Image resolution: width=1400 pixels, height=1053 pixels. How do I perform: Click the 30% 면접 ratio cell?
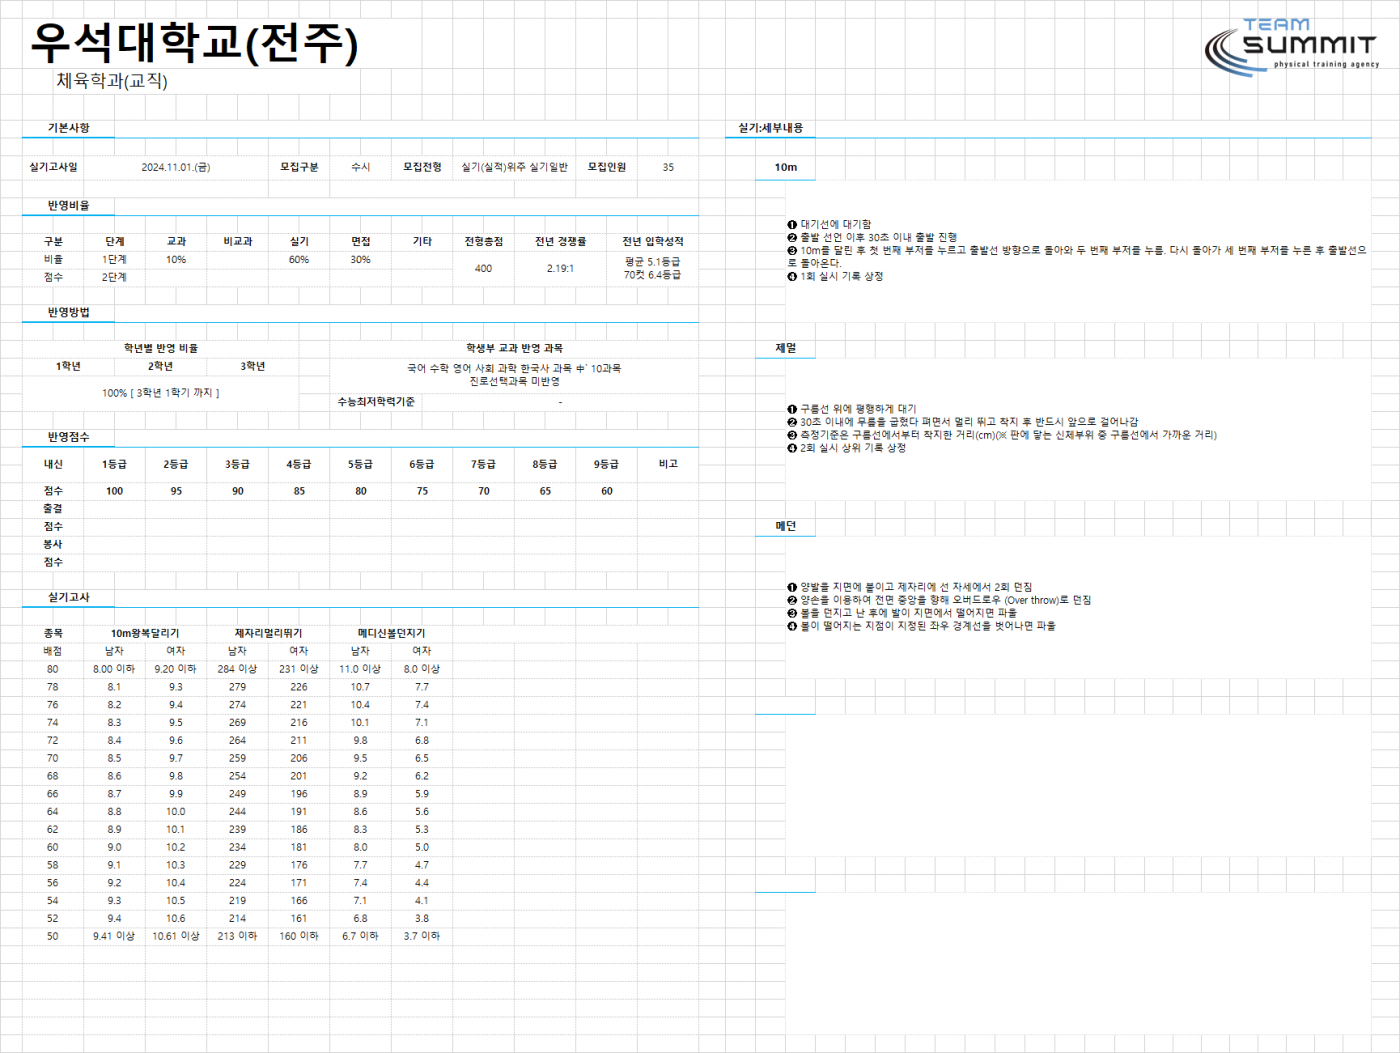361,260
